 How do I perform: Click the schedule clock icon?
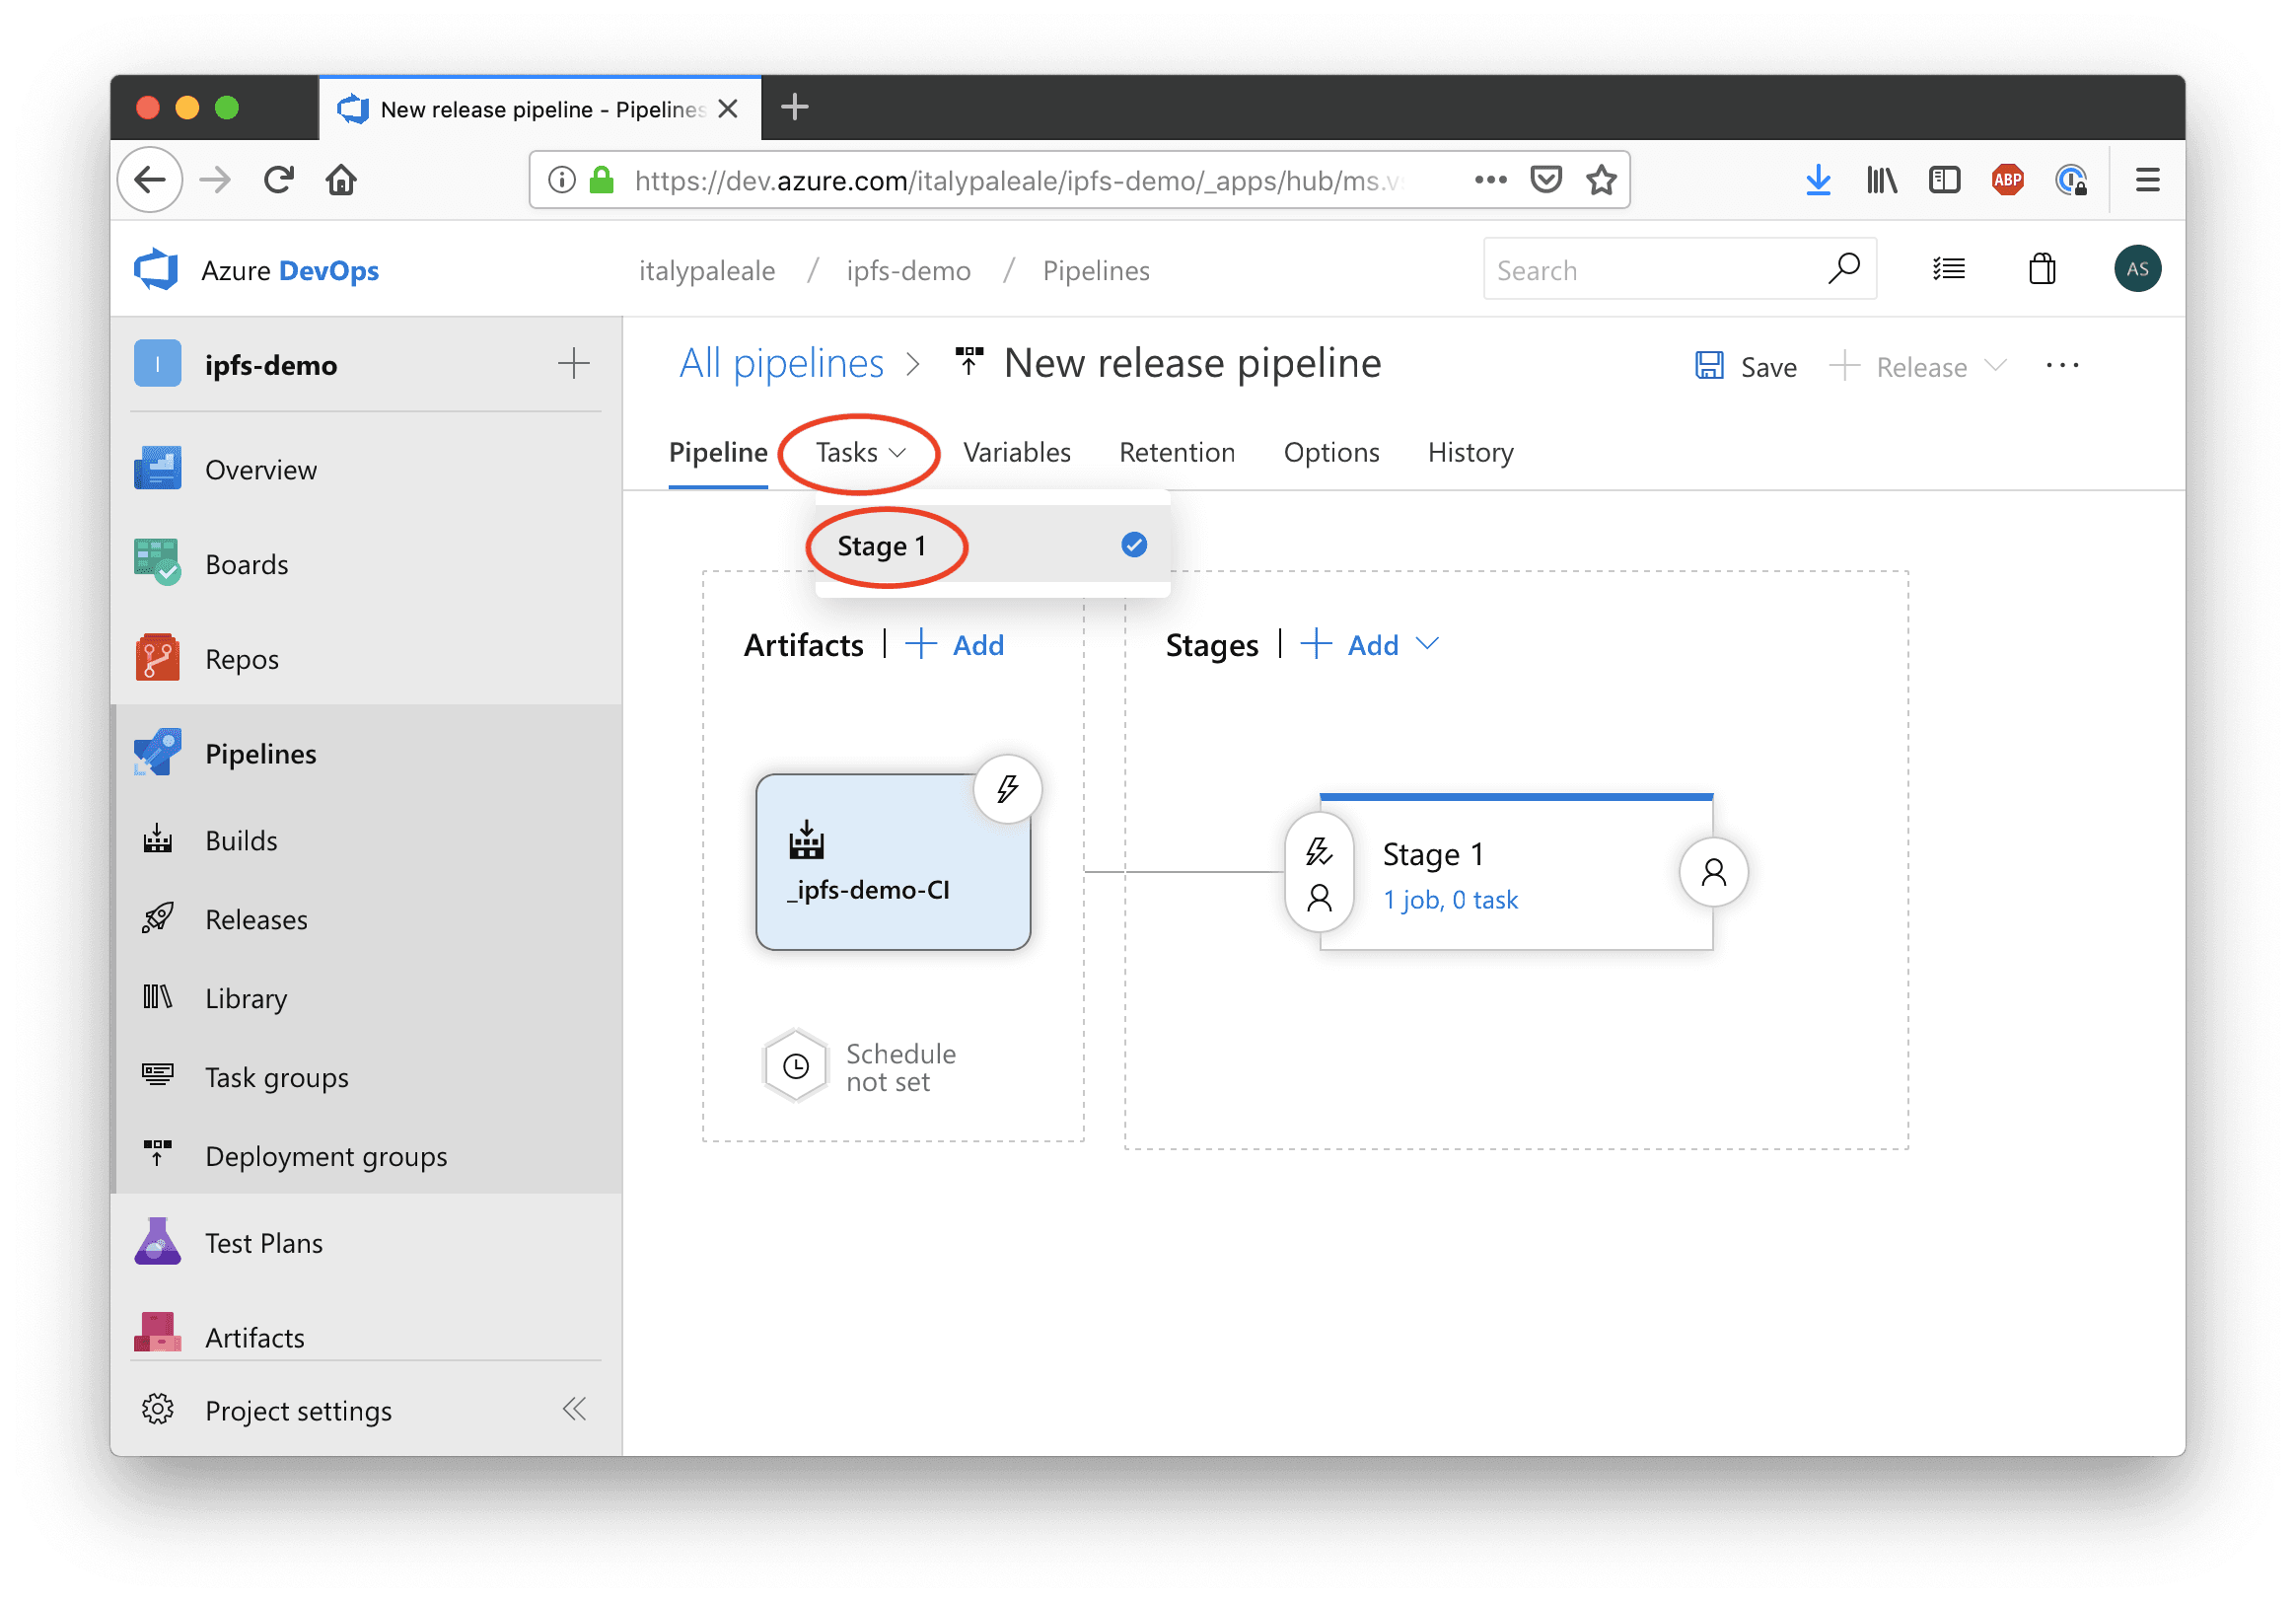pyautogui.click(x=796, y=1067)
